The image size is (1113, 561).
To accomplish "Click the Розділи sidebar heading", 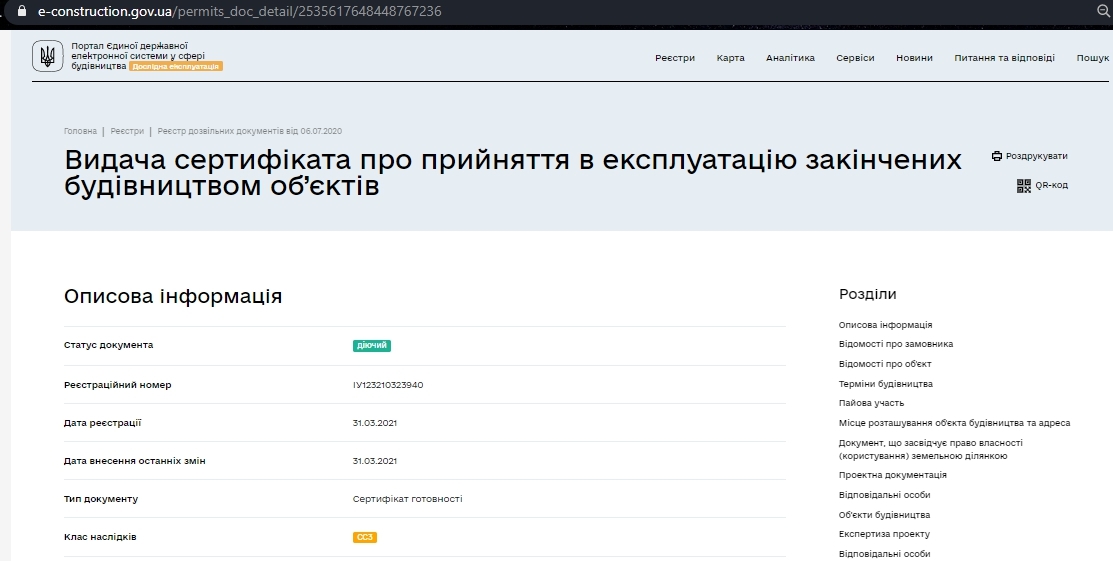I will [x=867, y=294].
